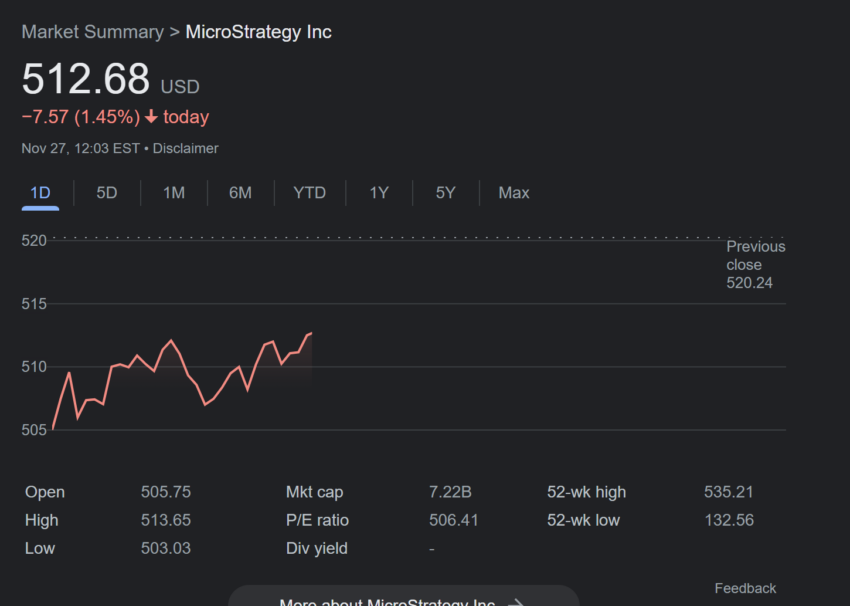Switch to the 1Y range

point(379,193)
